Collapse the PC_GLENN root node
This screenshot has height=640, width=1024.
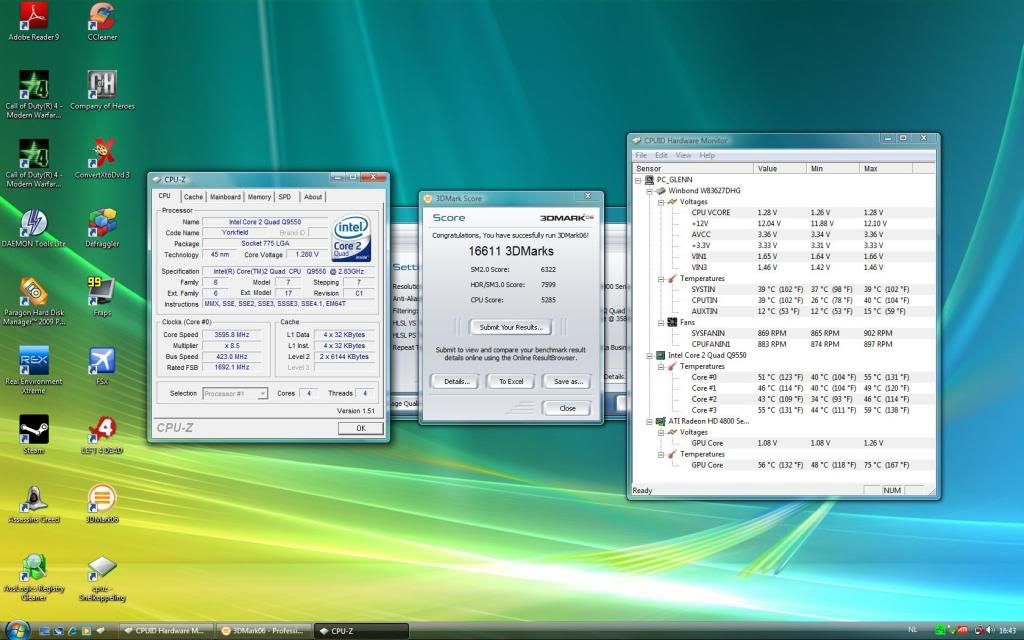point(638,180)
